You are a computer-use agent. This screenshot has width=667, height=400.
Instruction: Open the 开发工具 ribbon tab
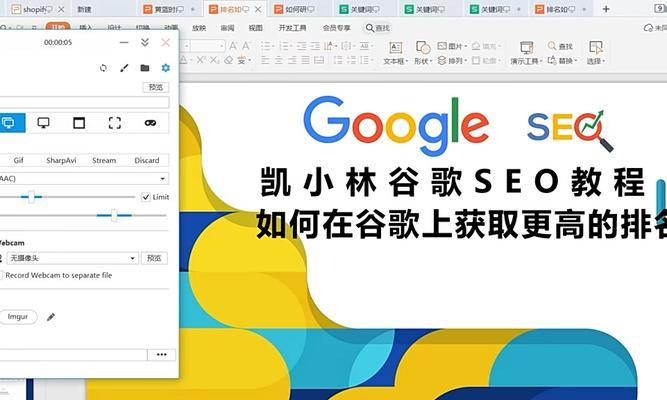[x=292, y=28]
